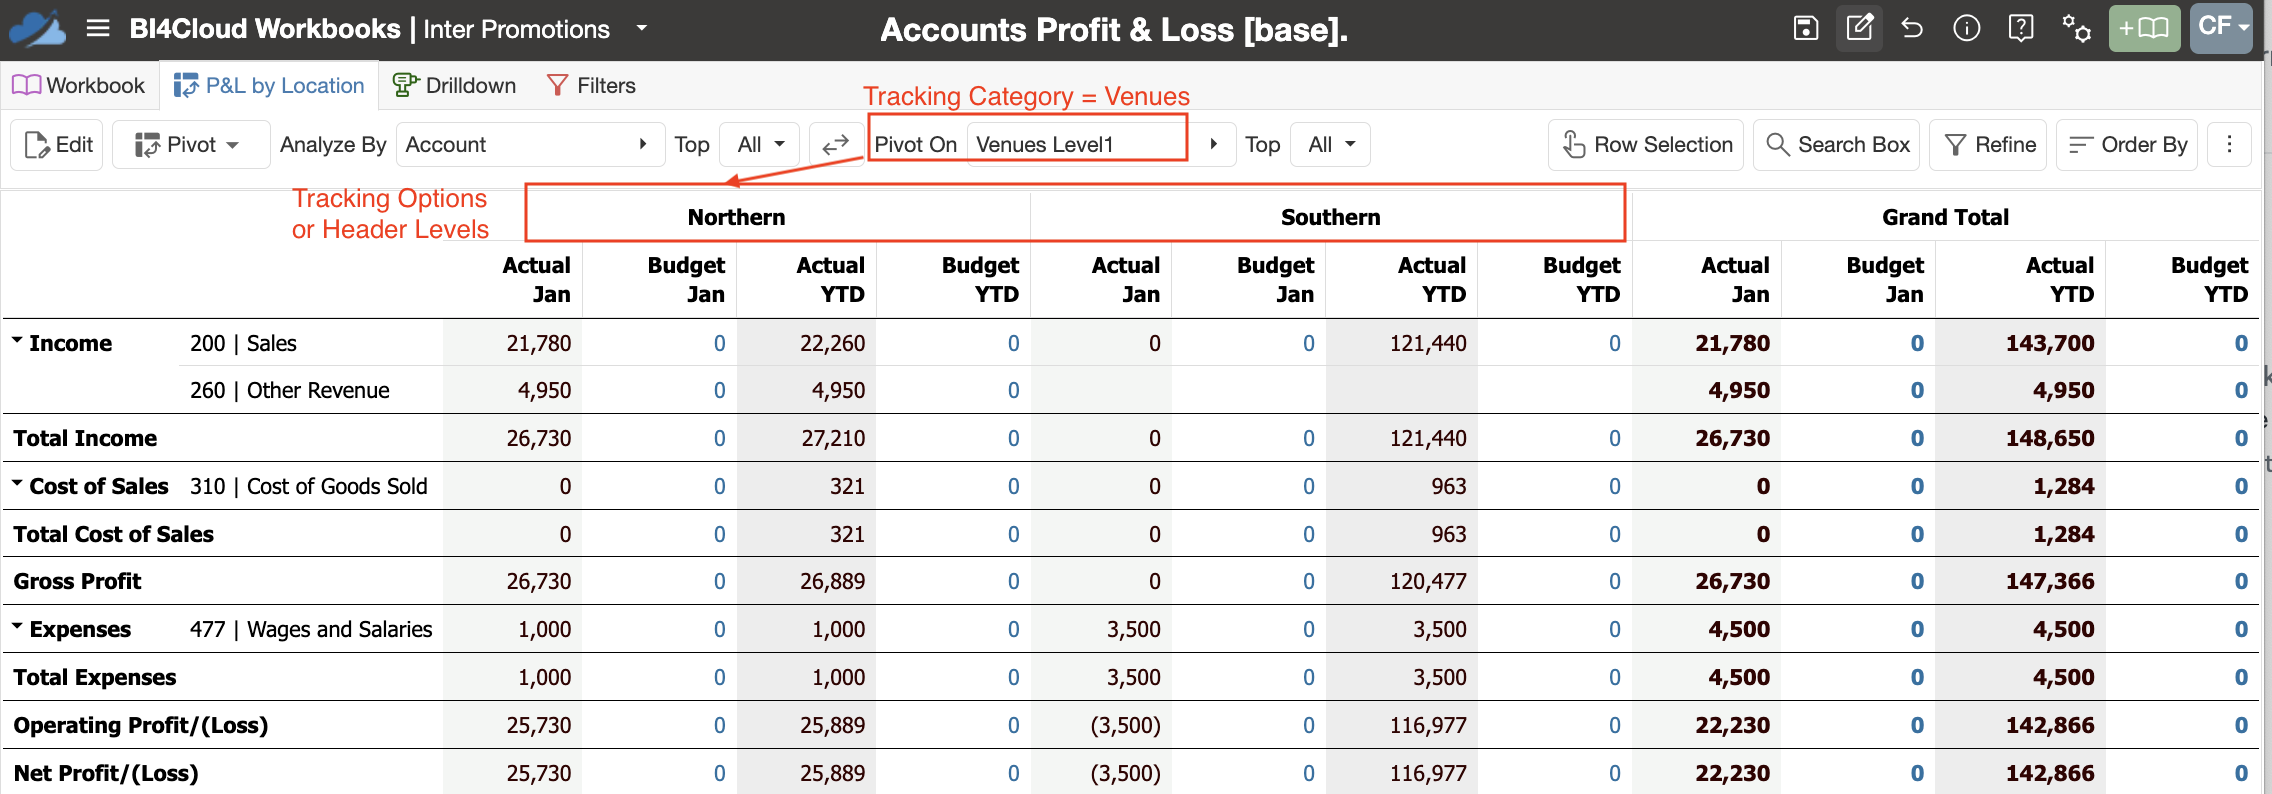Open the hamburger menu
2272x794 pixels.
click(98, 28)
